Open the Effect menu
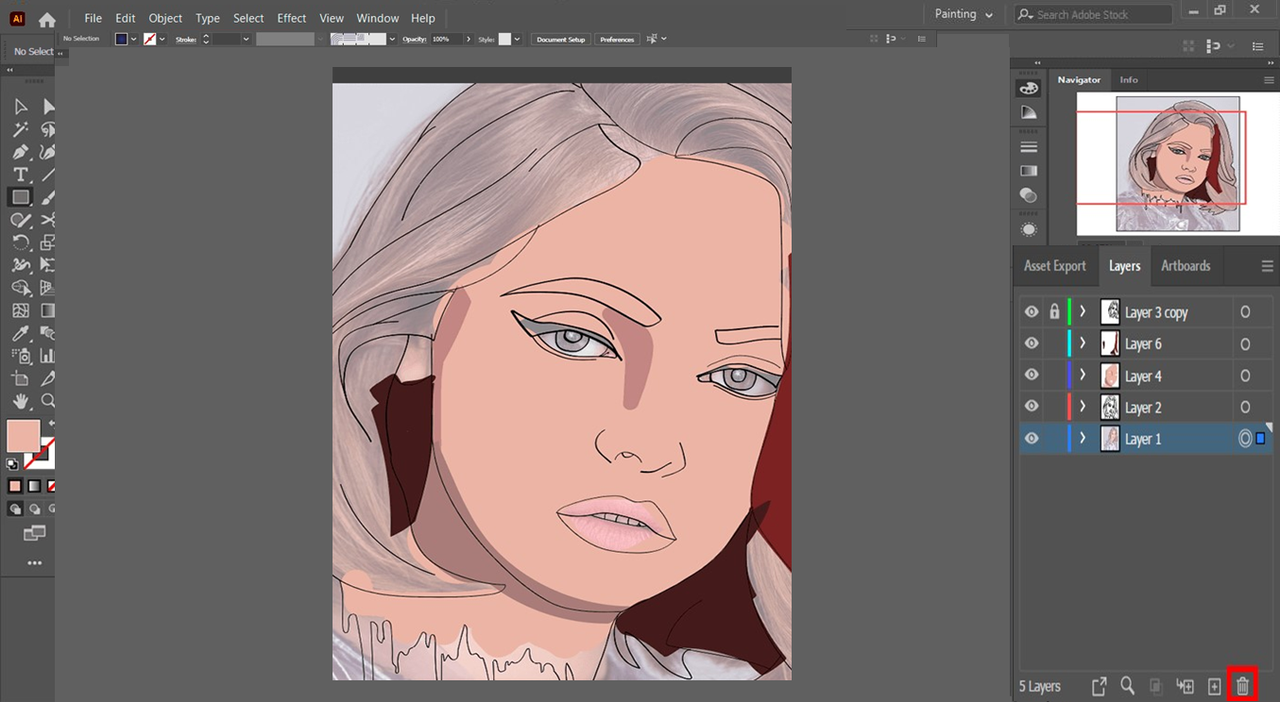Screen dimensions: 1280x702 coord(292,18)
